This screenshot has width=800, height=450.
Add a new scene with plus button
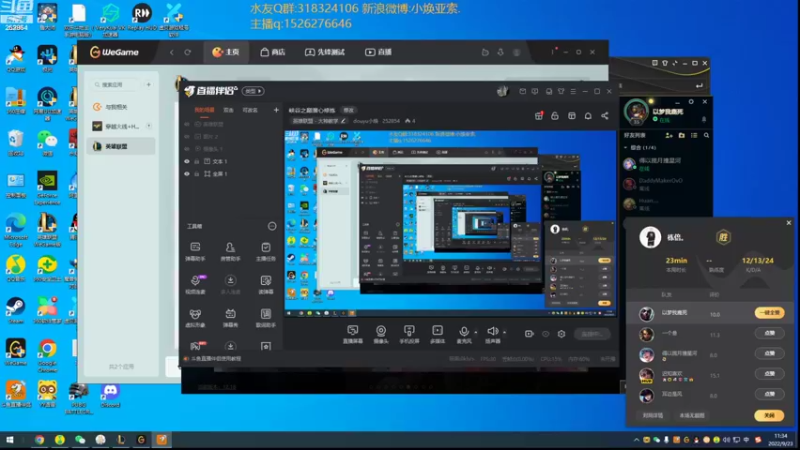tap(276, 110)
